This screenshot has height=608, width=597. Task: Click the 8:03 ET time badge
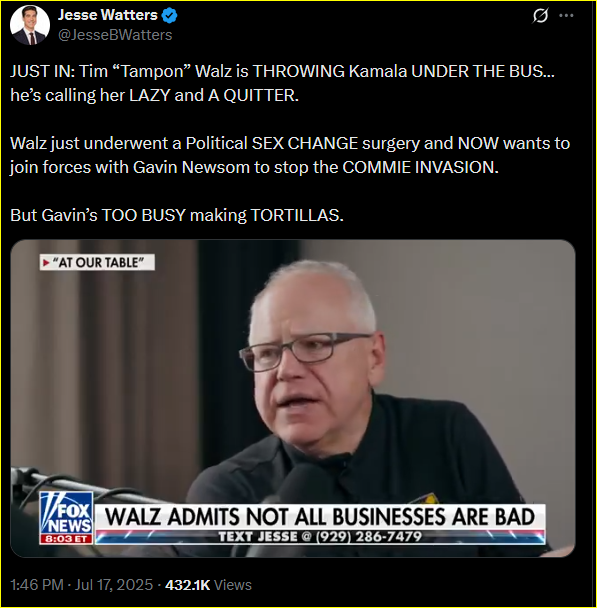pyautogui.click(x=66, y=539)
